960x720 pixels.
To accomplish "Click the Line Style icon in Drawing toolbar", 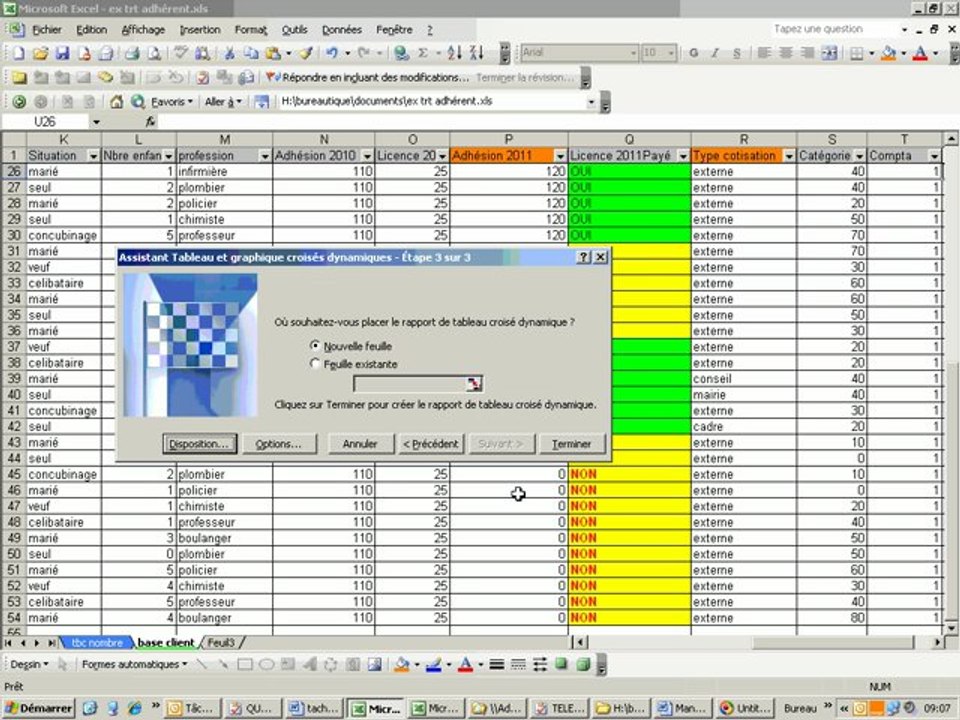I will point(497,664).
